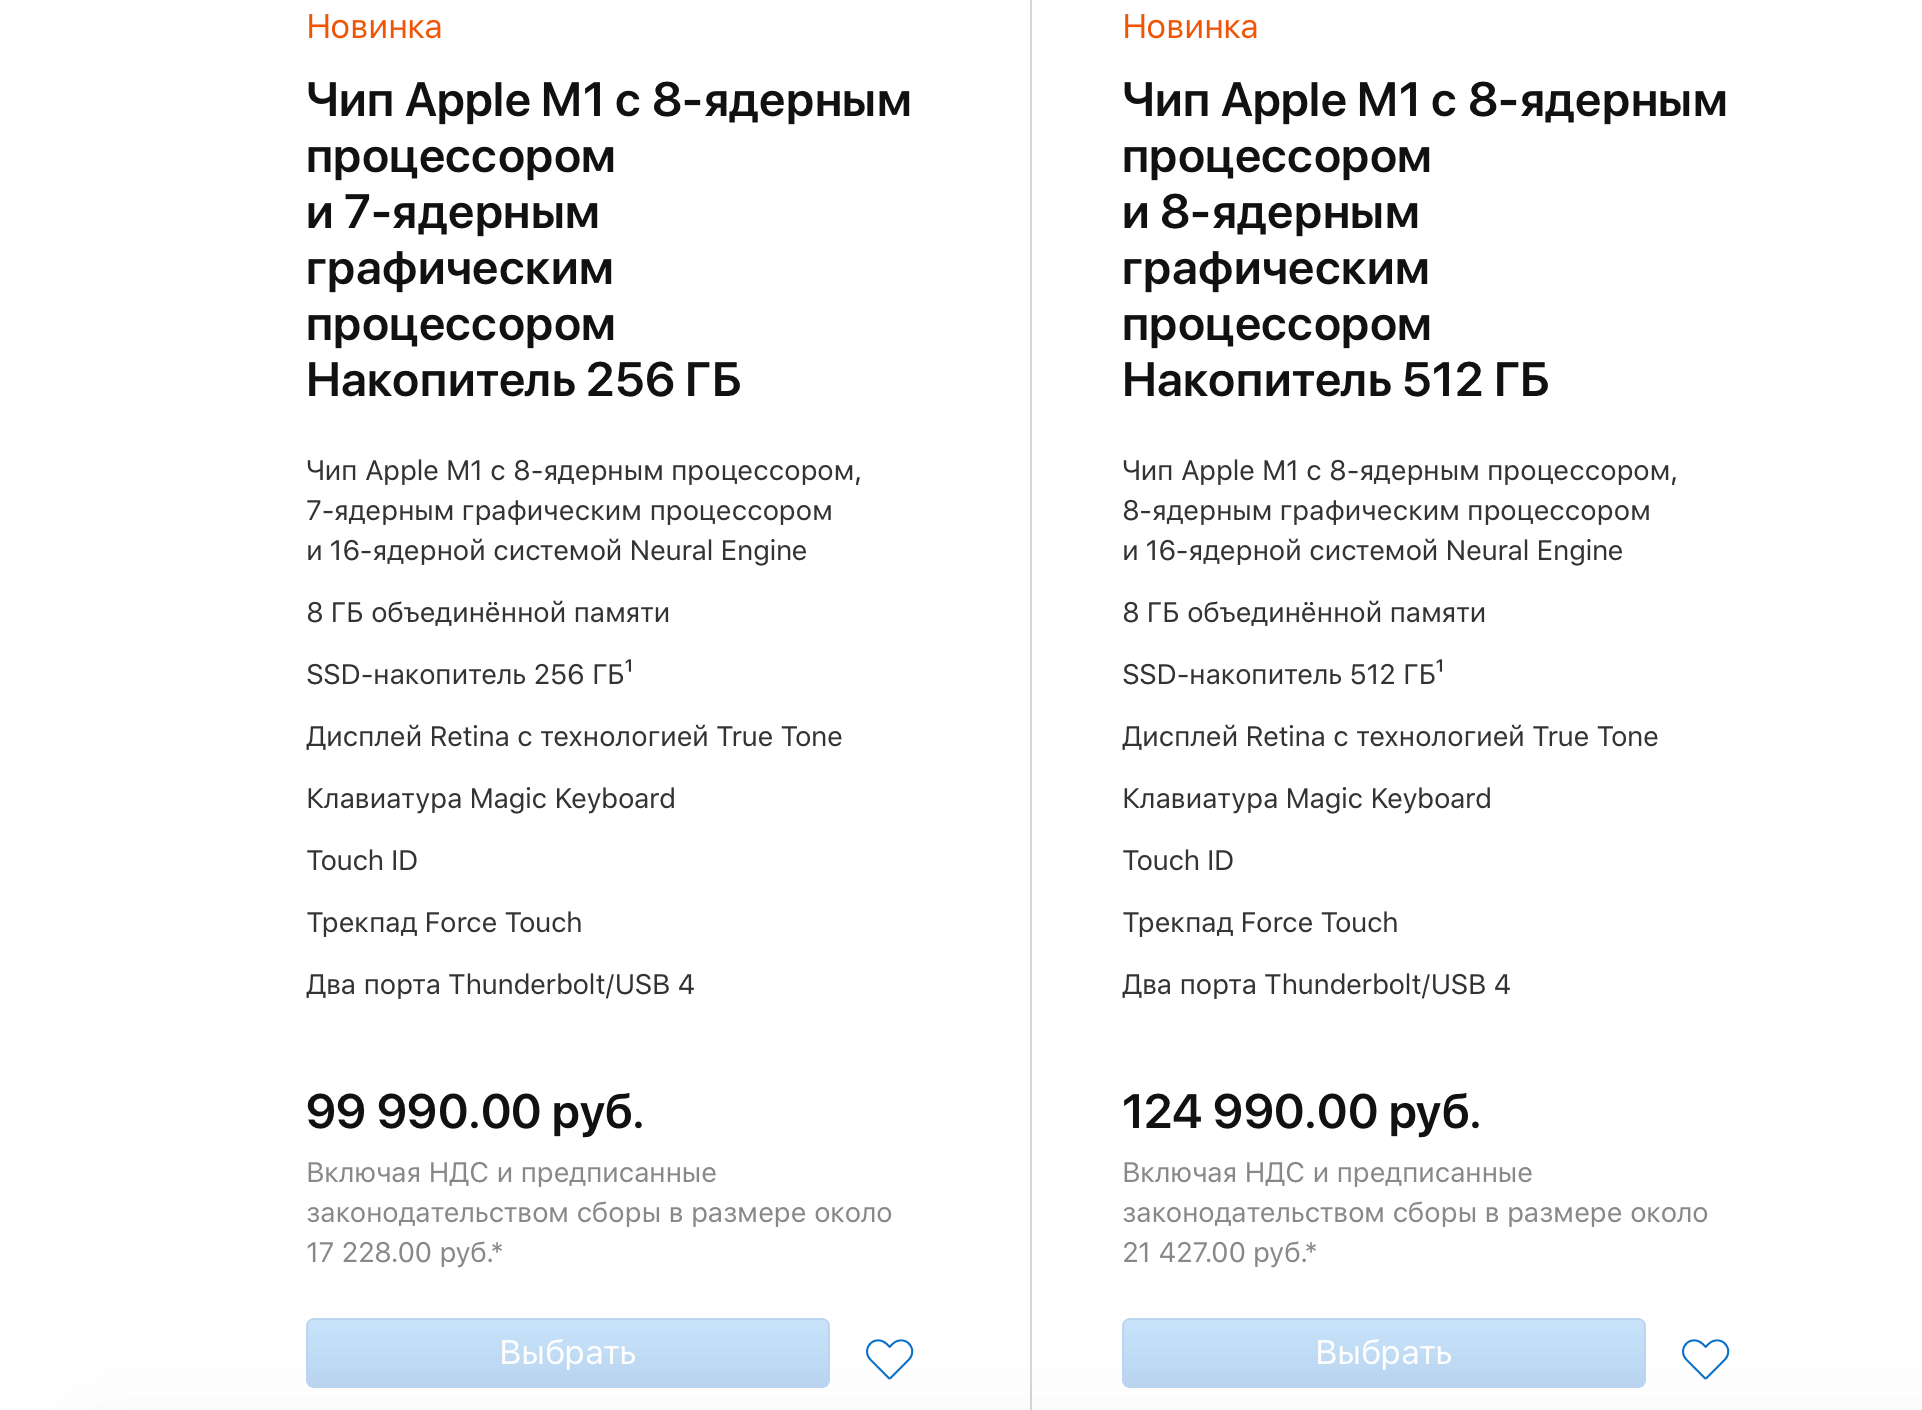This screenshot has height=1410, width=1922.
Task: Click the 124 990.00 руб. price
Action: point(1301,1111)
